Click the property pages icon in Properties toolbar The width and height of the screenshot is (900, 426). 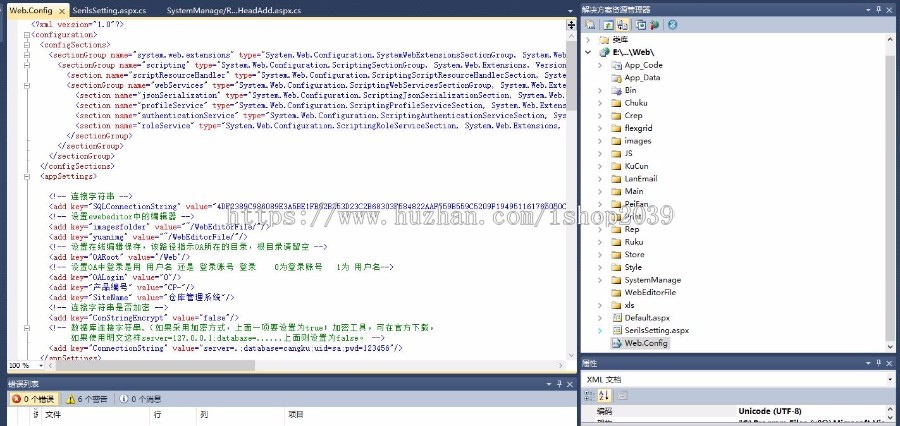pyautogui.click(x=622, y=396)
